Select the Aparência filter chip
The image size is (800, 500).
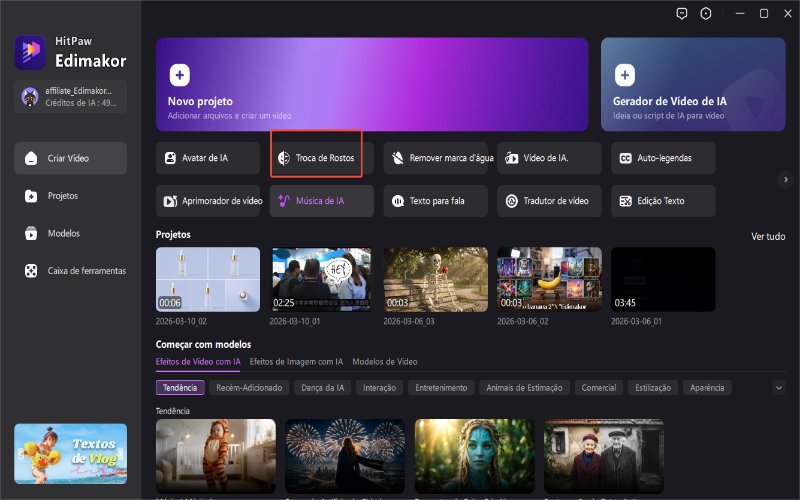coord(707,388)
